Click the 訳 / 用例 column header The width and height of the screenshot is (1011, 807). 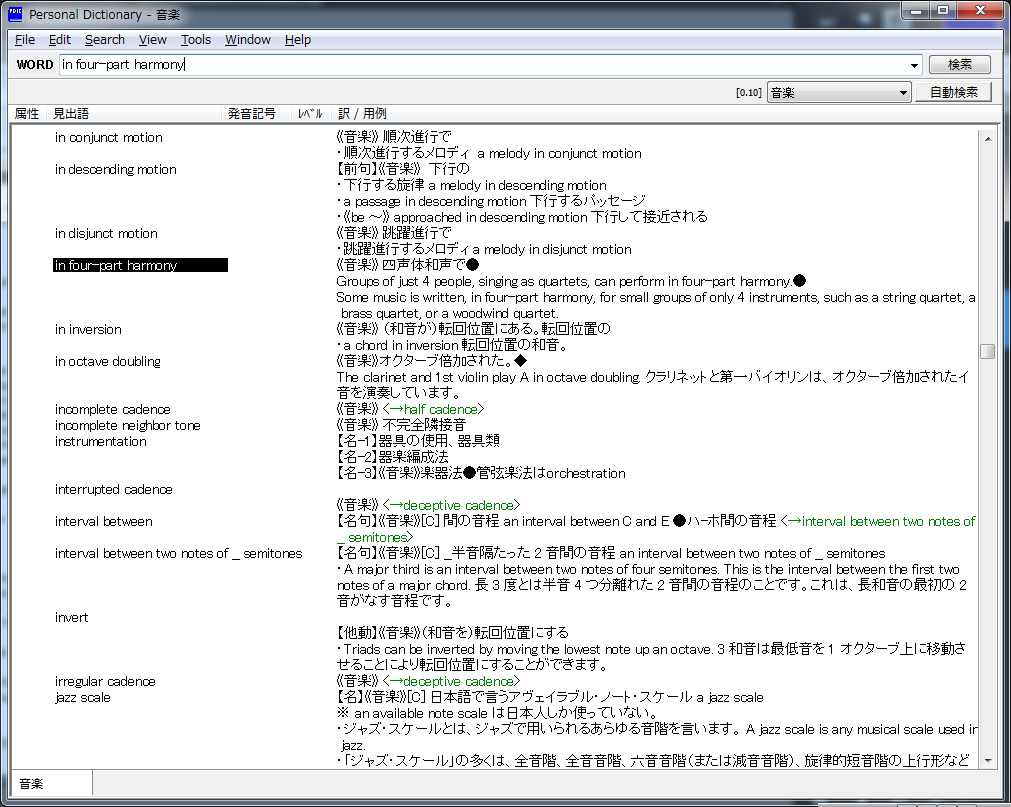coord(362,114)
